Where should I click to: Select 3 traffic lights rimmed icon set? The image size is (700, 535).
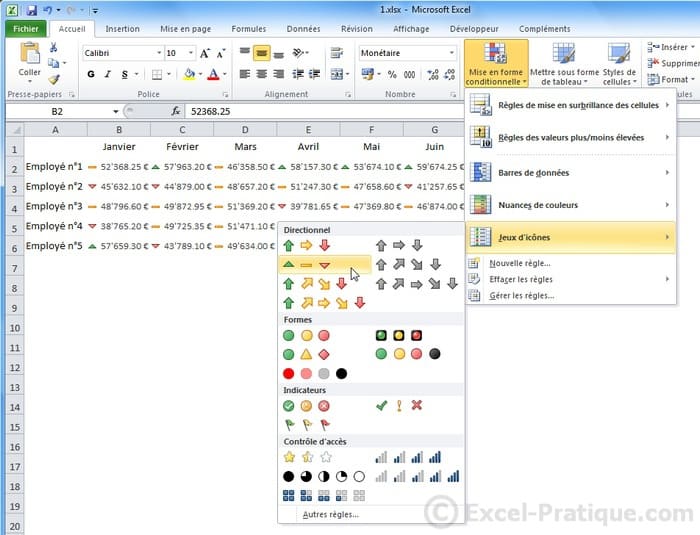(x=399, y=335)
